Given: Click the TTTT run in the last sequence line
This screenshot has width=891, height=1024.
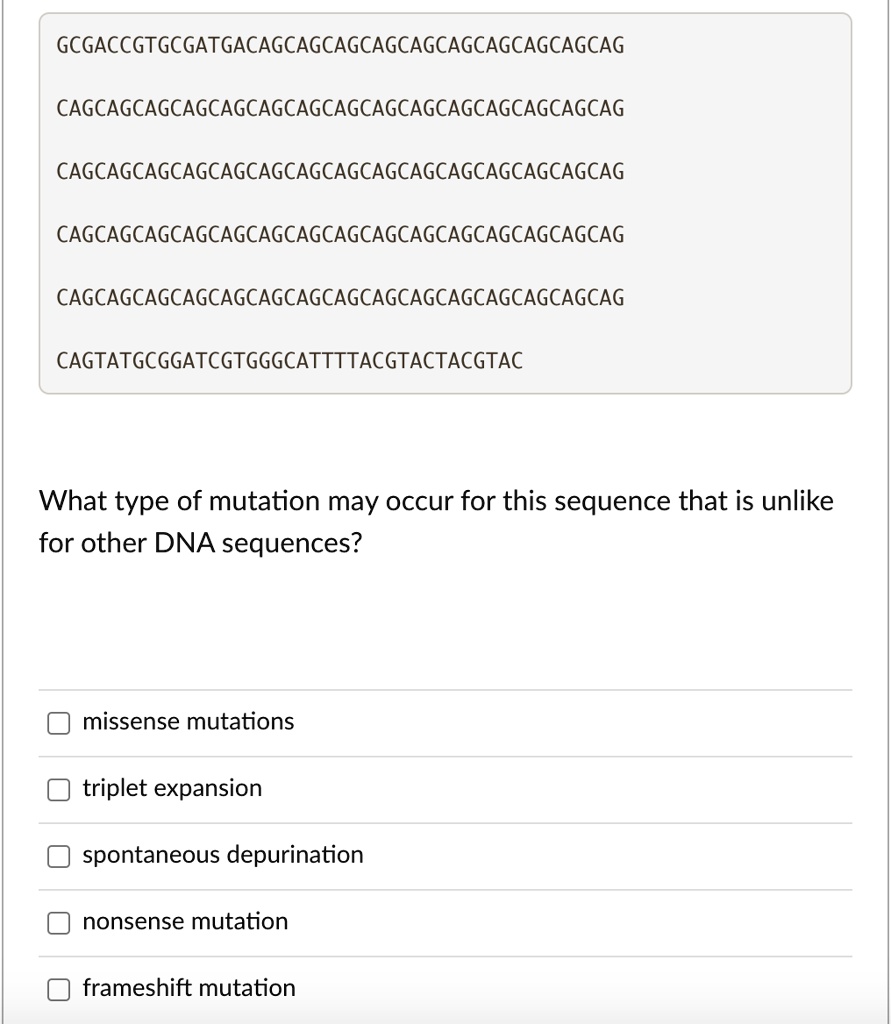Looking at the screenshot, I should tap(335, 360).
